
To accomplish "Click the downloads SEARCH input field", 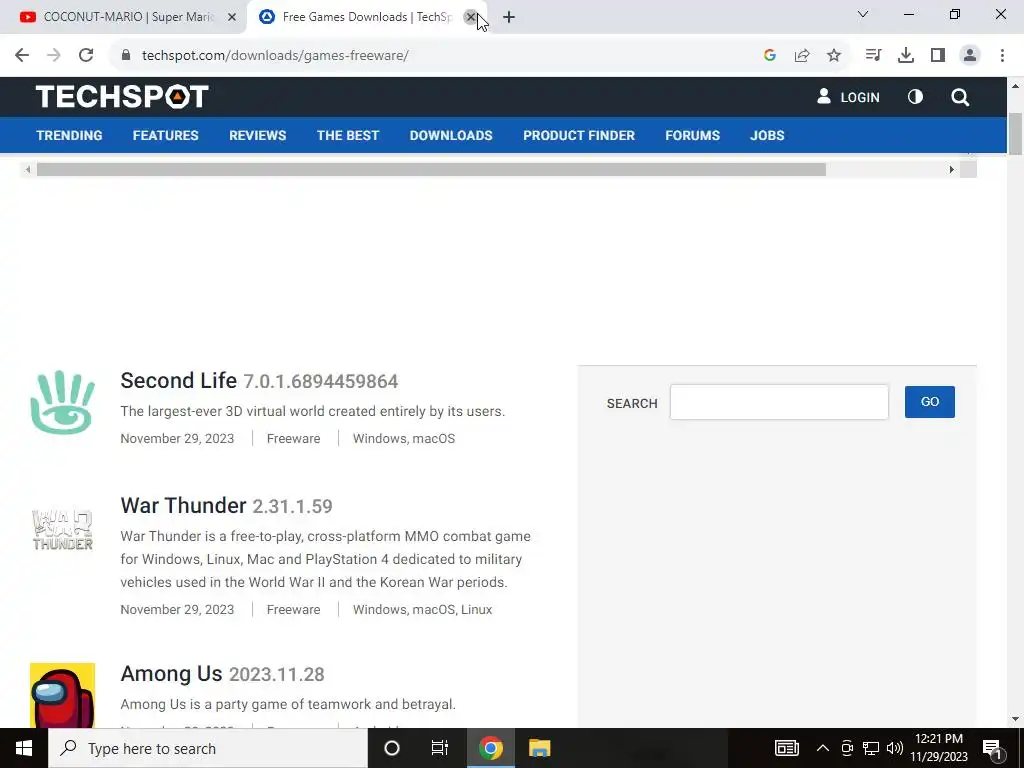I will coord(779,402).
